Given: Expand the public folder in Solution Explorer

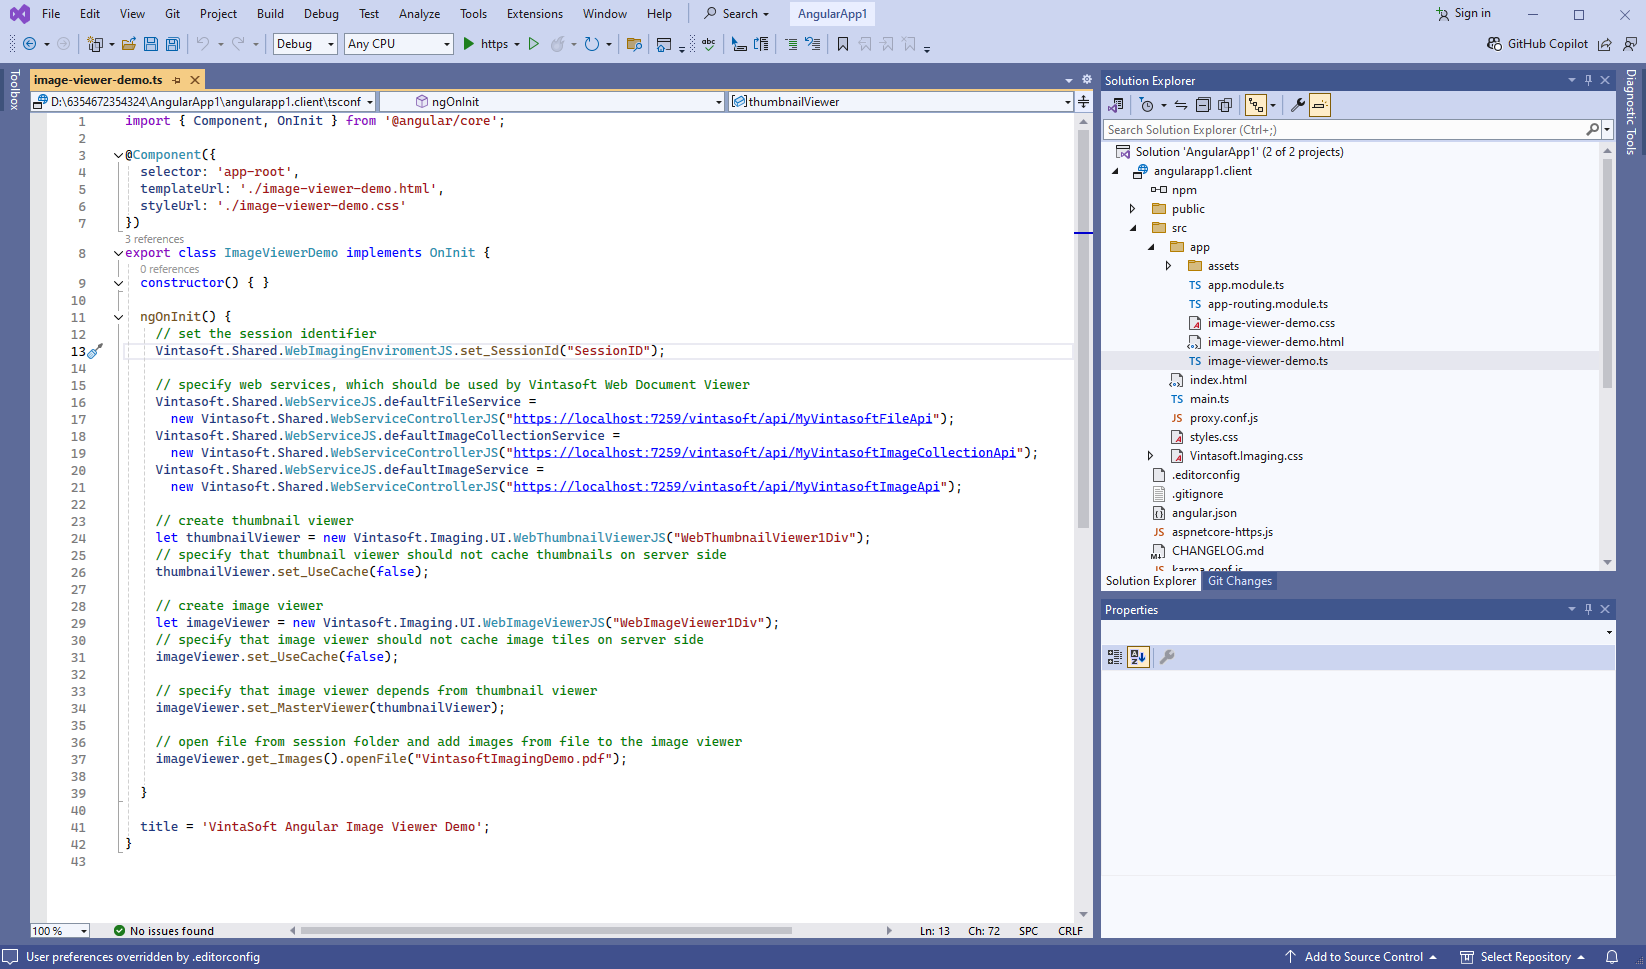Looking at the screenshot, I should [1132, 209].
